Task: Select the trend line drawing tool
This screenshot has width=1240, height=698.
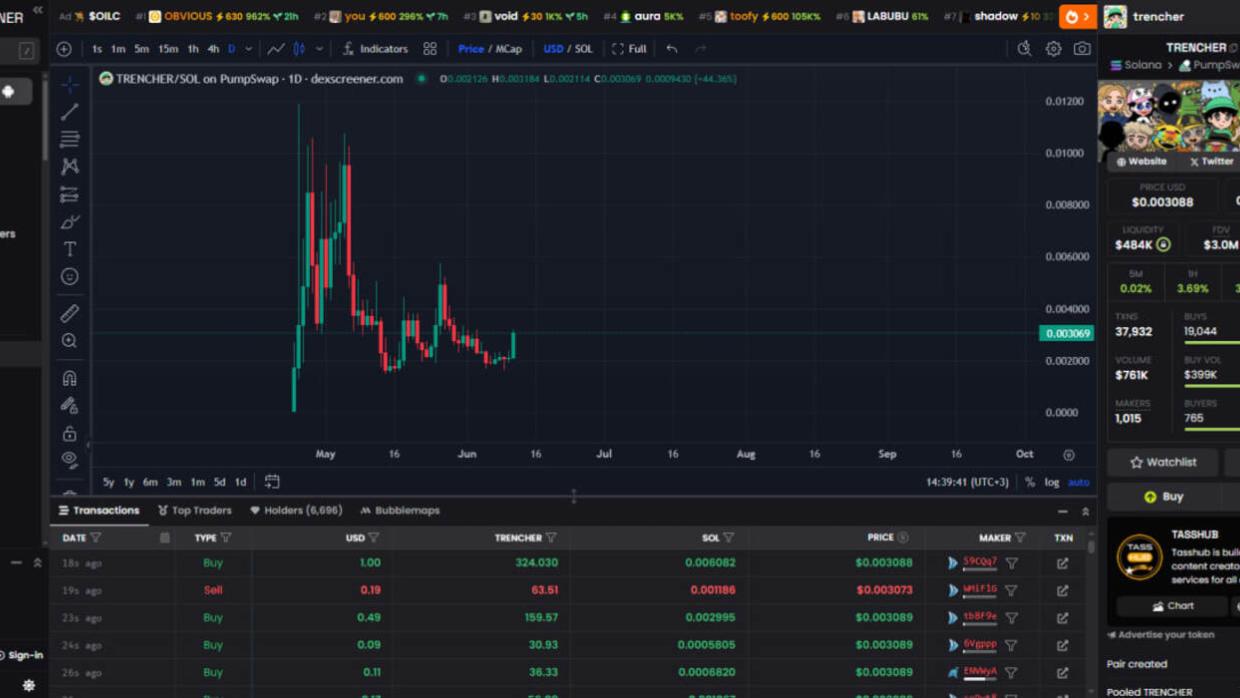Action: click(69, 112)
